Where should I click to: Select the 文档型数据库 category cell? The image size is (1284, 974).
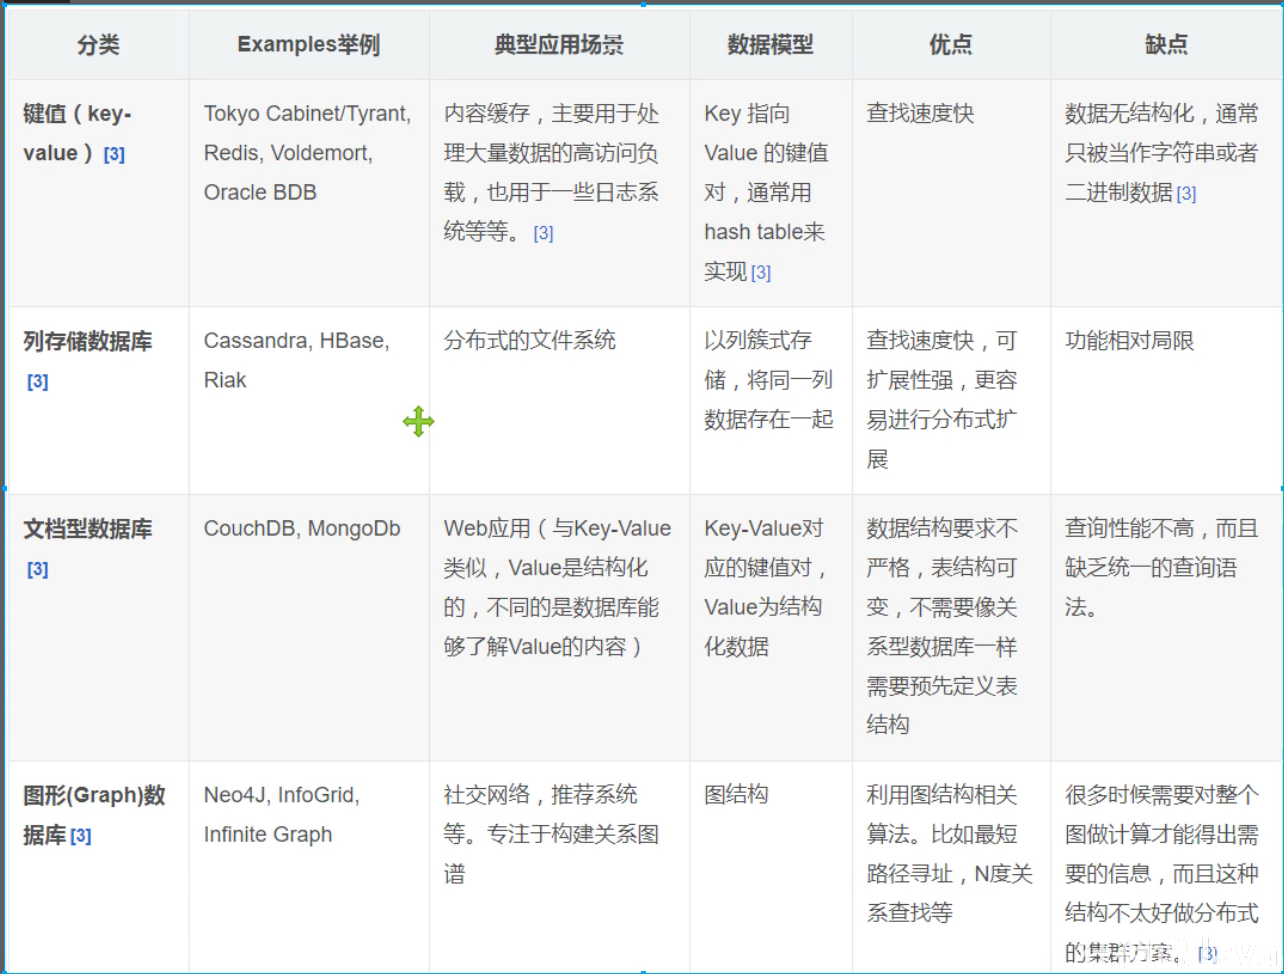[98, 627]
